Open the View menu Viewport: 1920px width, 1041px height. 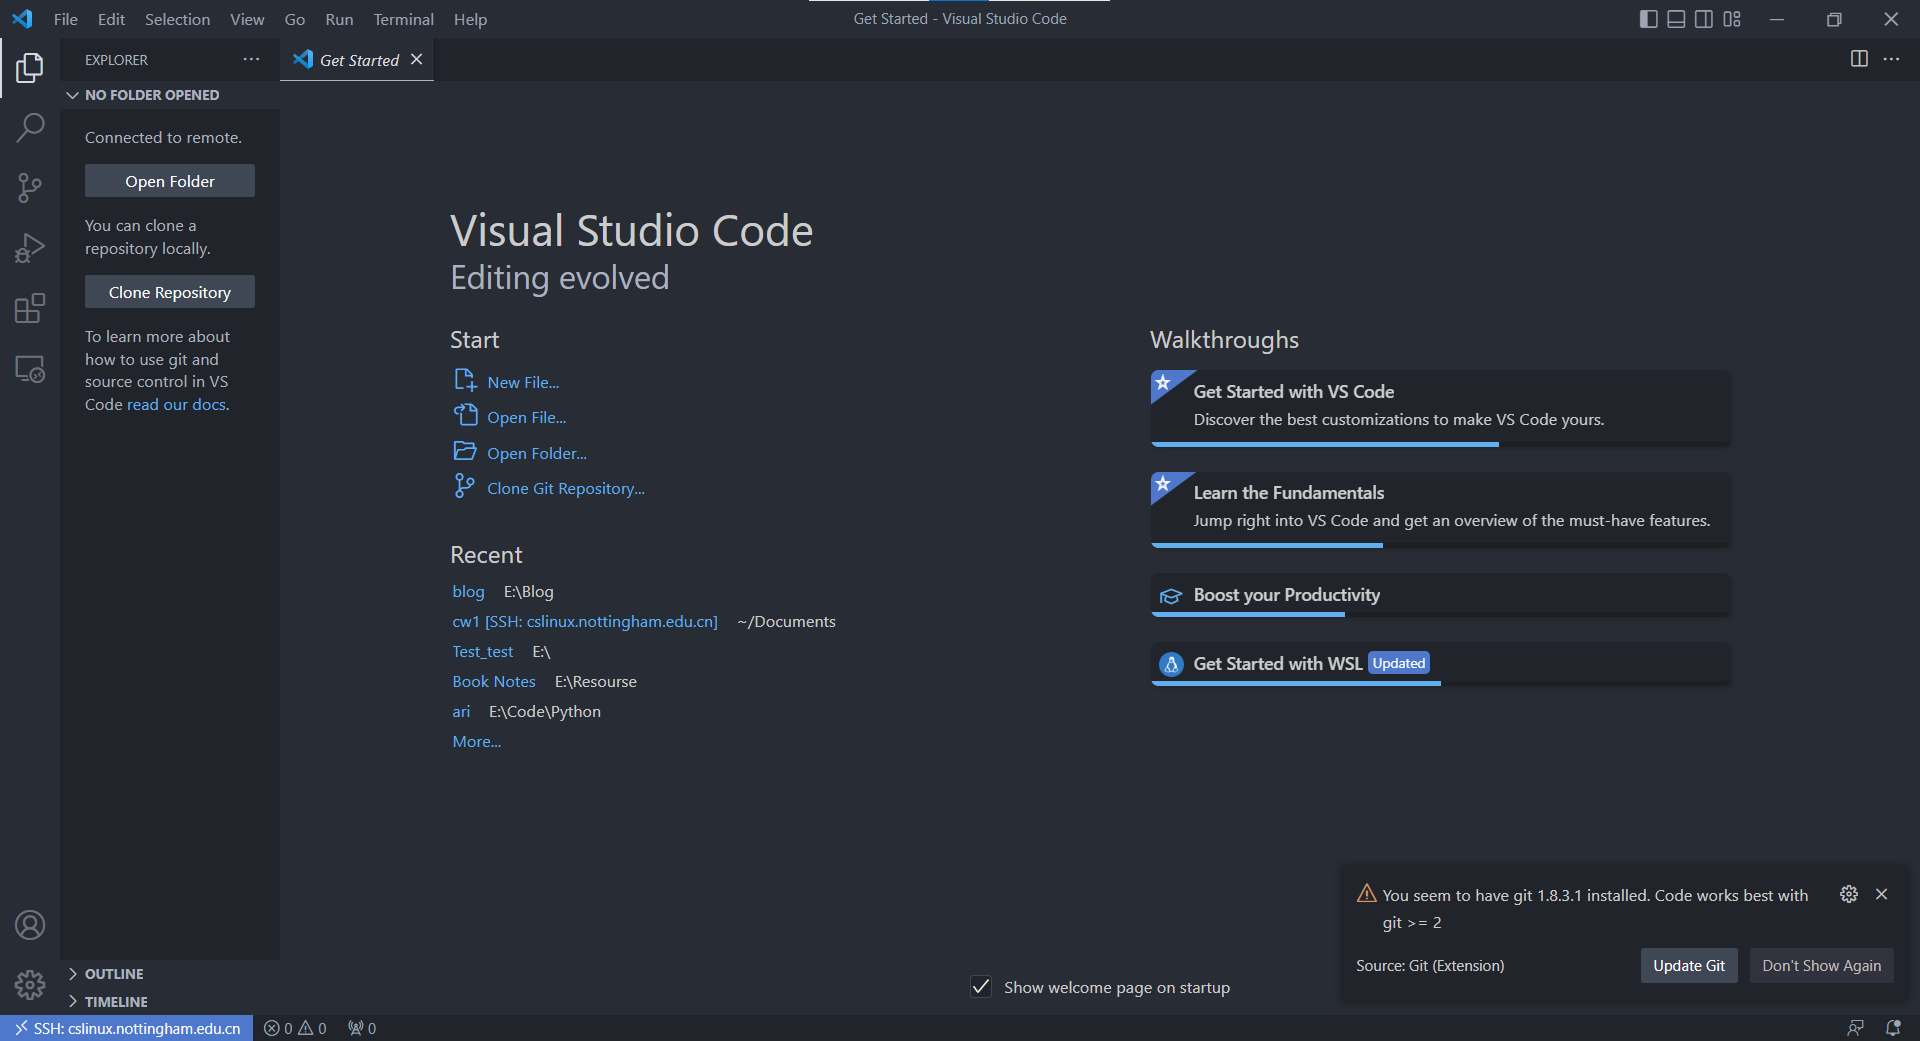(247, 19)
